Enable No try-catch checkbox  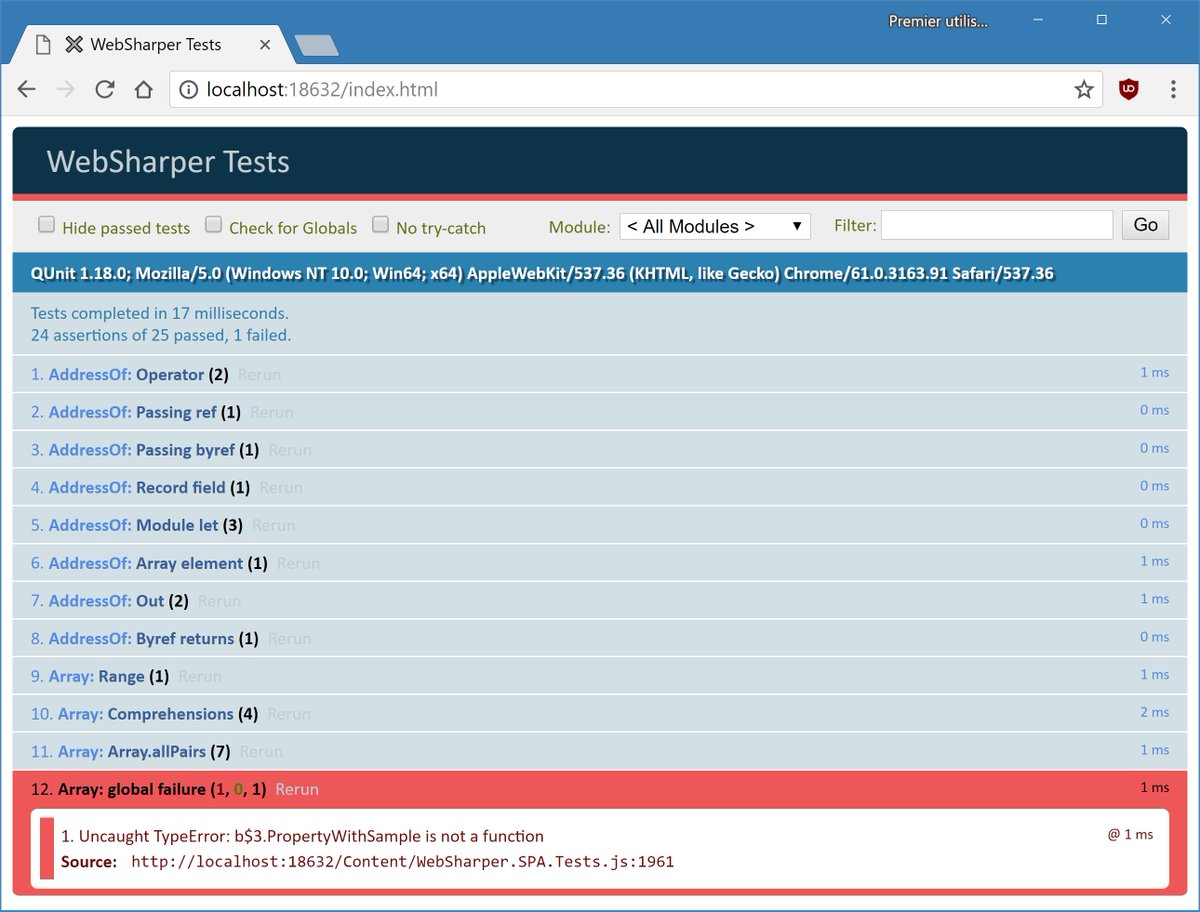point(380,225)
